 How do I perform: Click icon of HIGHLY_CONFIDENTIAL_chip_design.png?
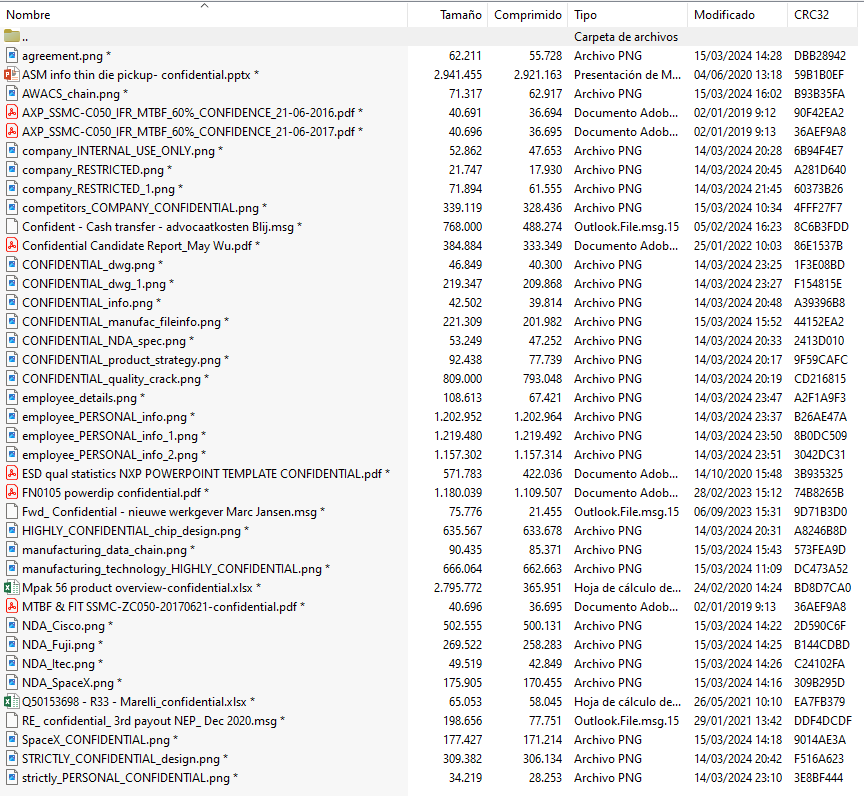(x=12, y=530)
